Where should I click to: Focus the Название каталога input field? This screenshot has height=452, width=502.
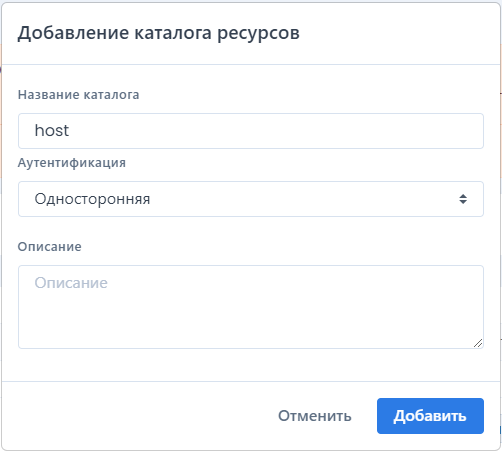(x=251, y=131)
